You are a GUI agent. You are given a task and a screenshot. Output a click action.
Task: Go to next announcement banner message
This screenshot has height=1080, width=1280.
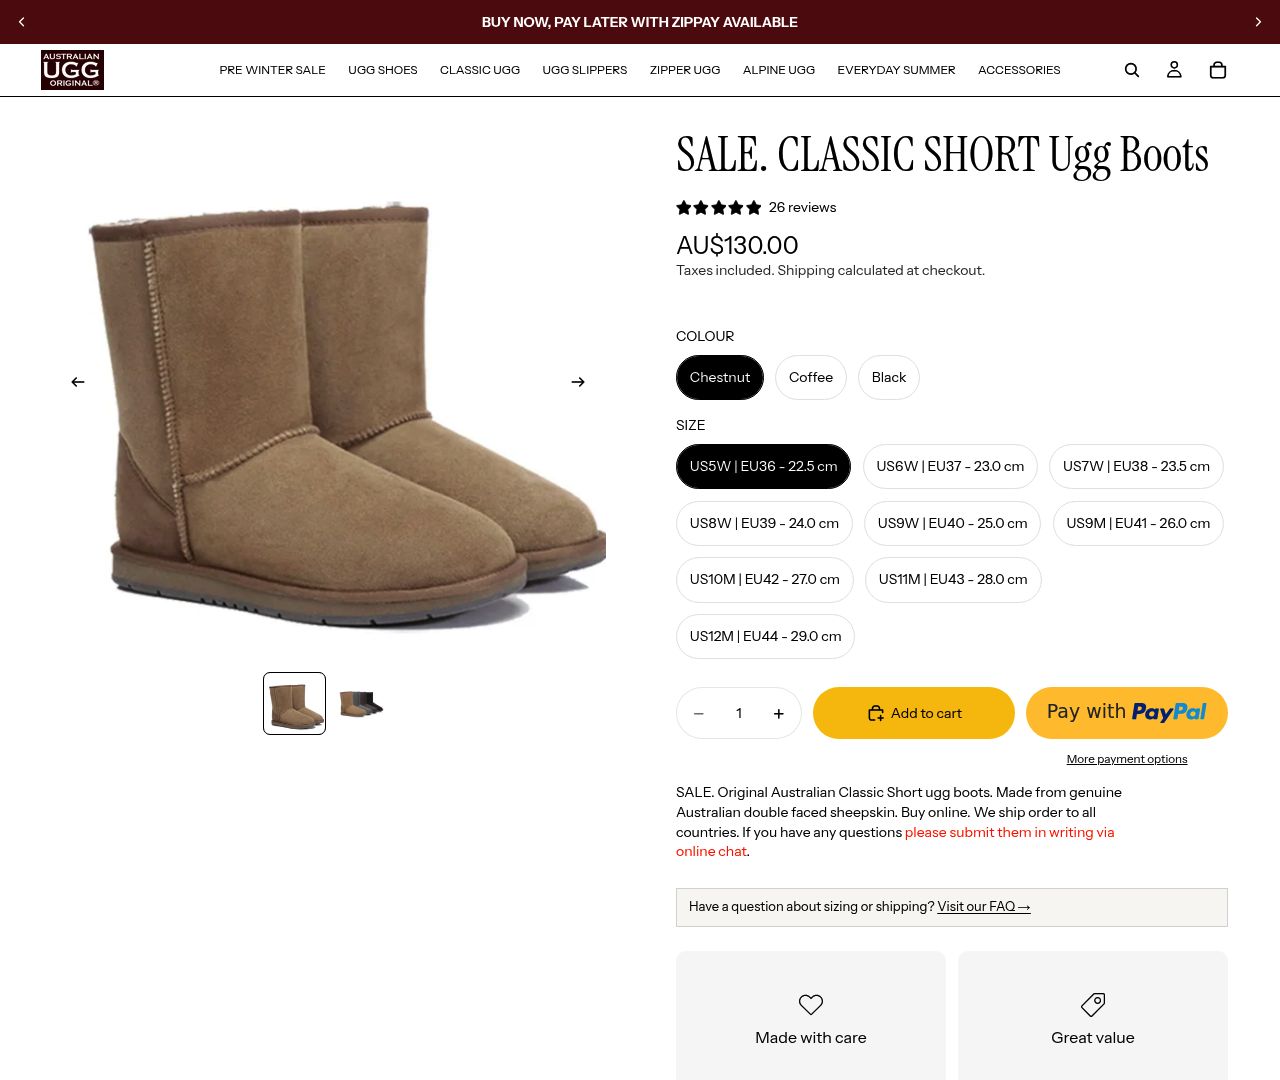pos(1258,22)
